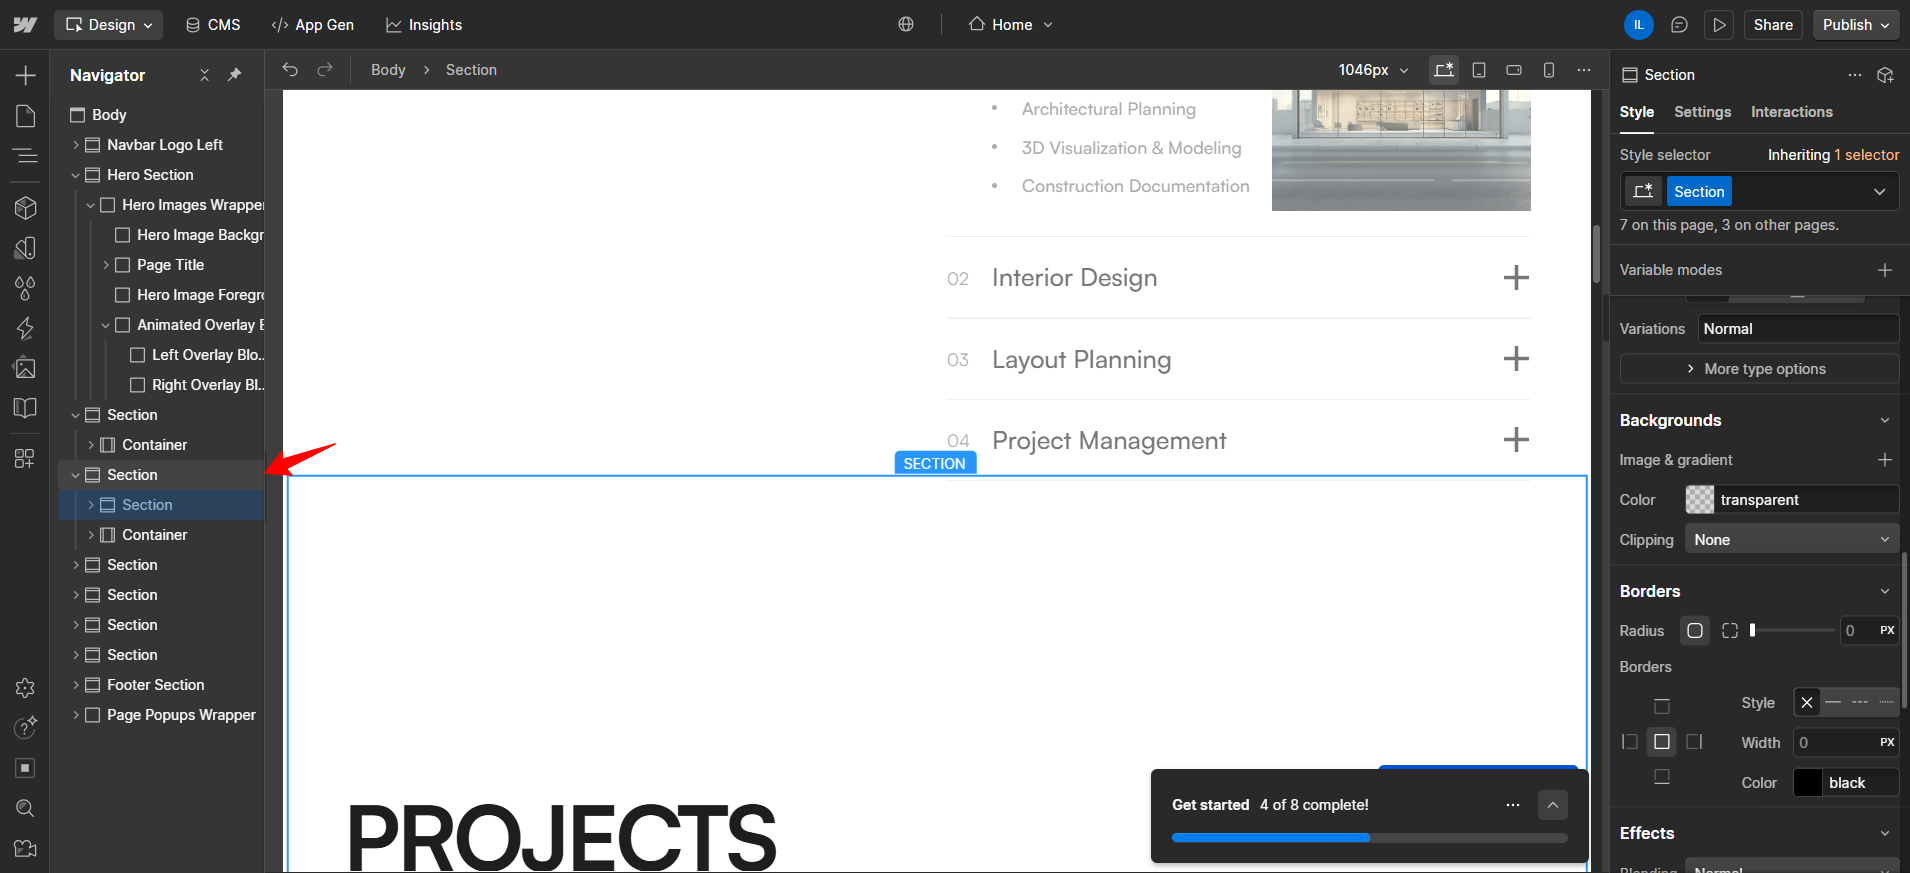Open the Apps grid panel
This screenshot has width=1910, height=873.
tap(25, 458)
